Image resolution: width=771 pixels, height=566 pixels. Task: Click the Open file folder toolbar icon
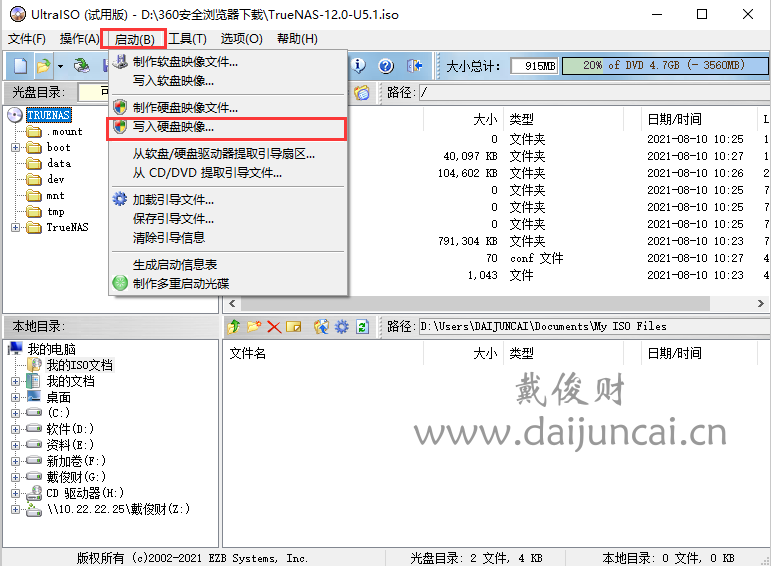[x=44, y=65]
